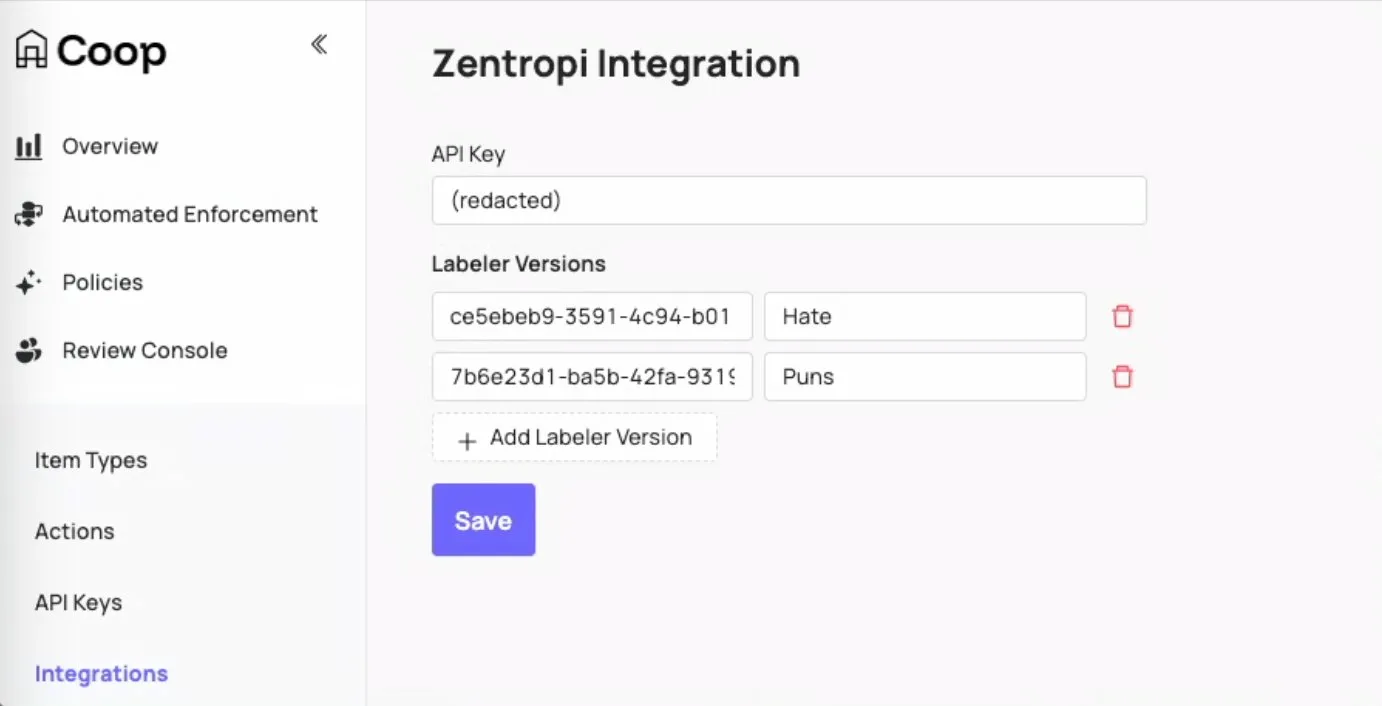
Task: Select Item Types in settings menu
Action: click(91, 461)
